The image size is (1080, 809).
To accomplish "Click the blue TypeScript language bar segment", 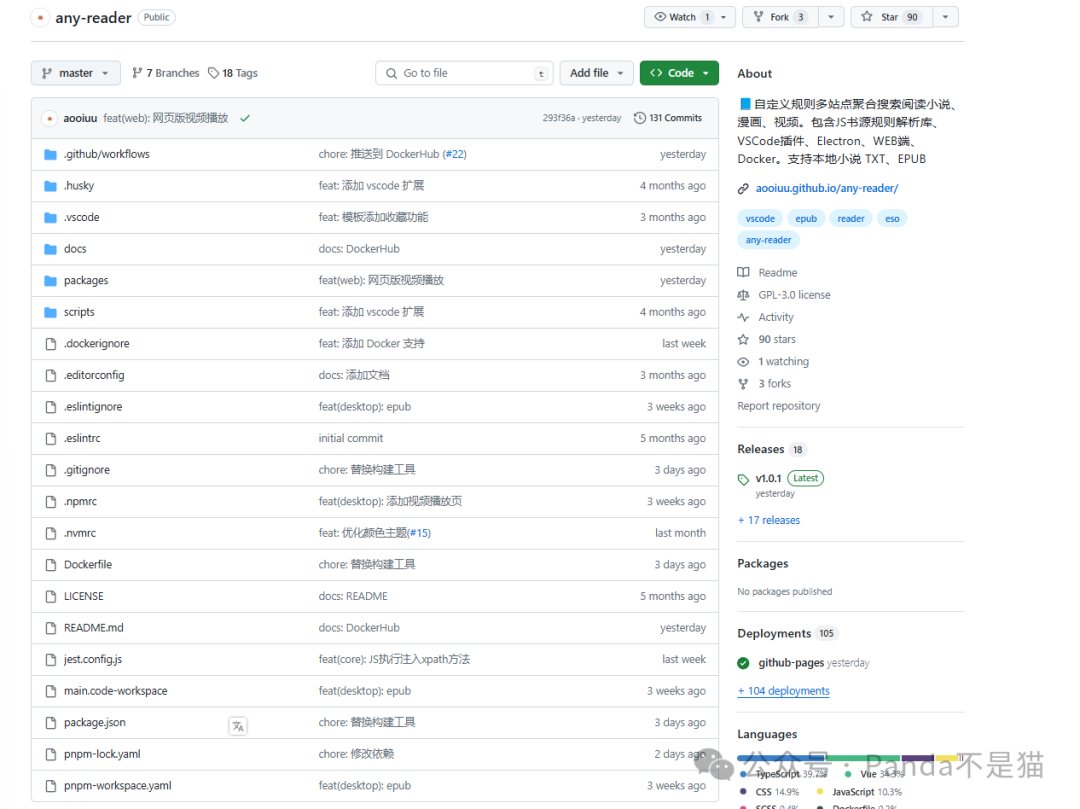I will 781,757.
